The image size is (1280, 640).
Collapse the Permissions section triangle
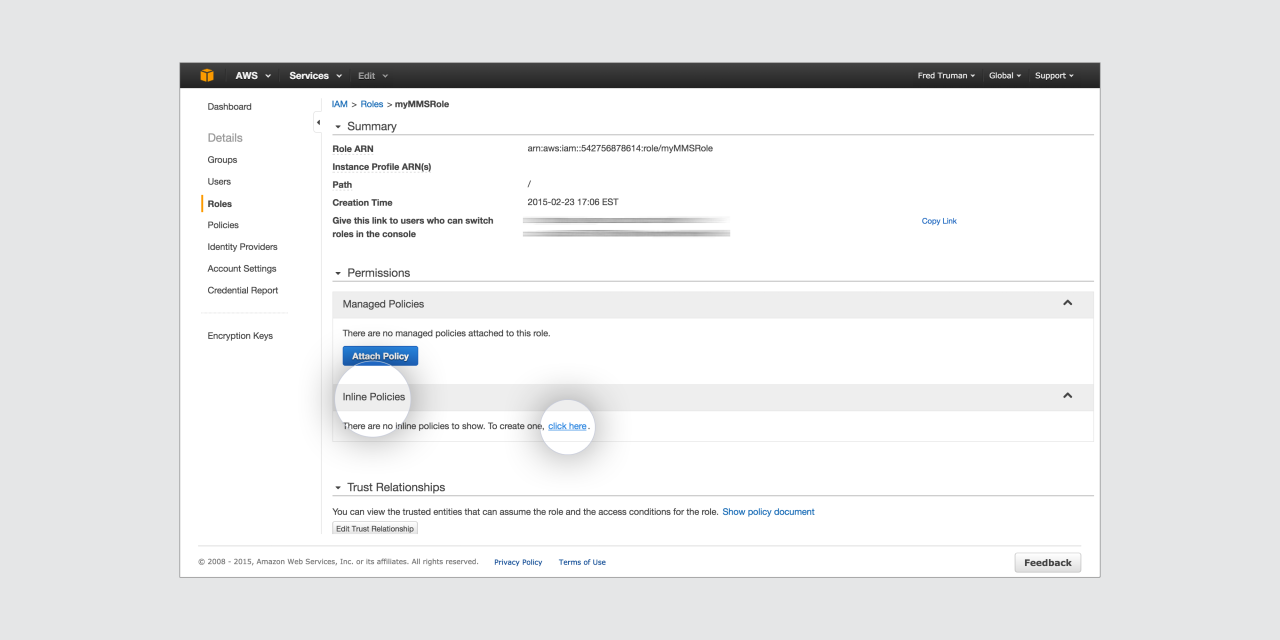(338, 273)
